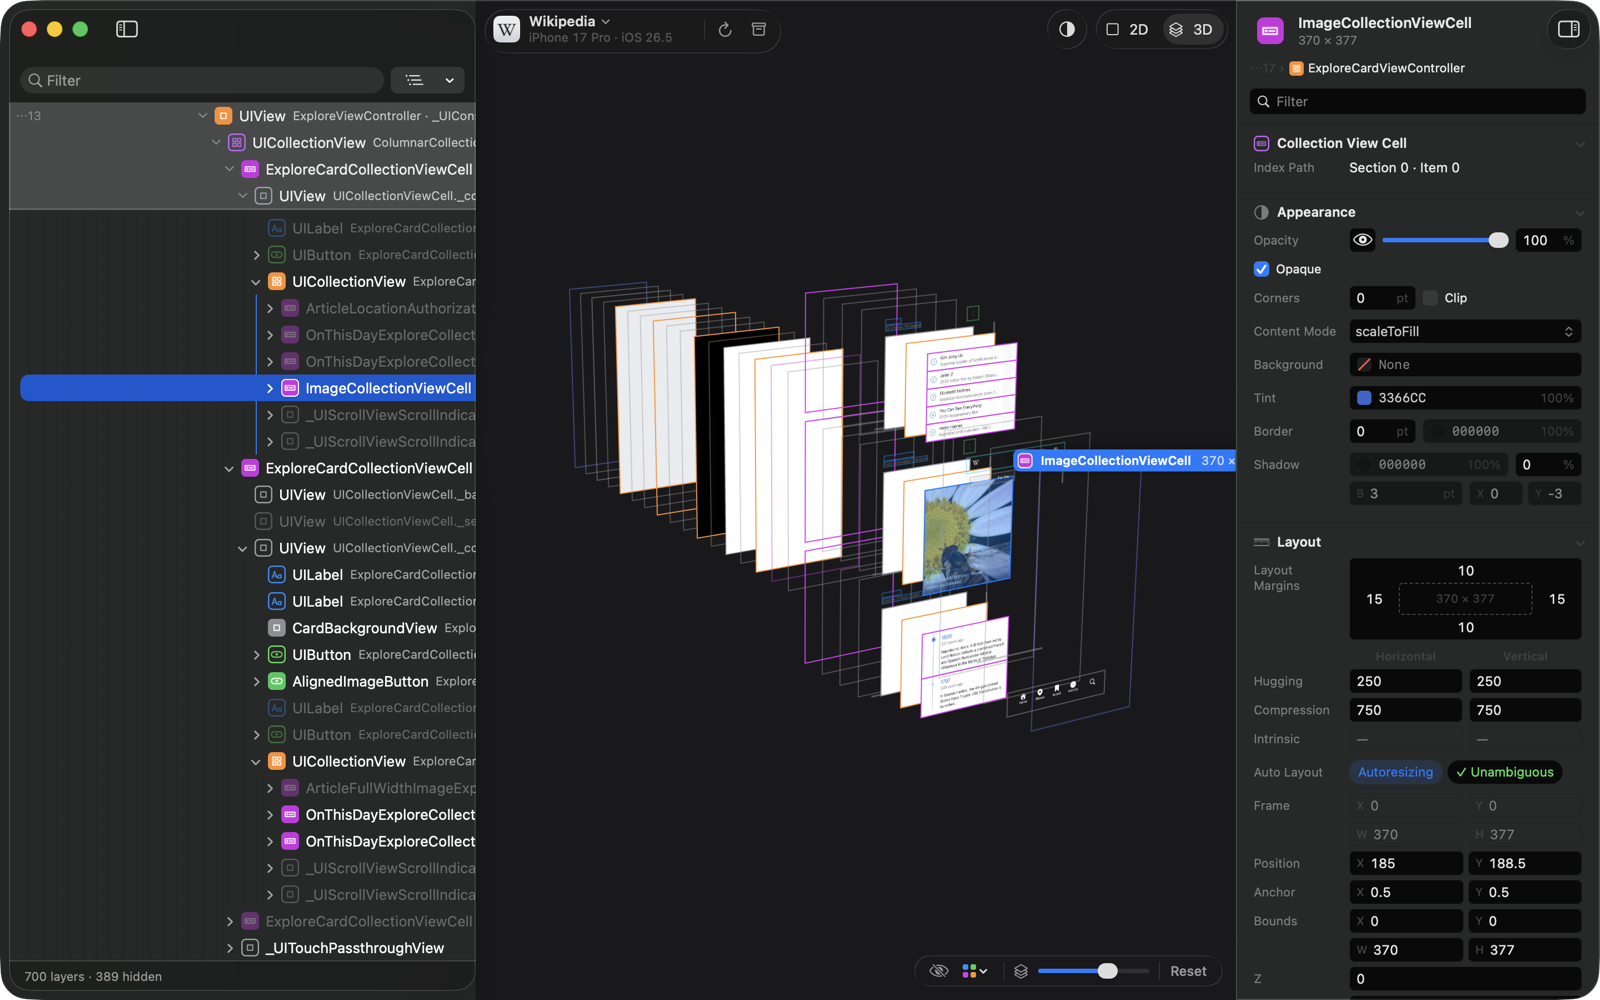
Task: Click the Opacity 100 percent field
Action: point(1548,240)
